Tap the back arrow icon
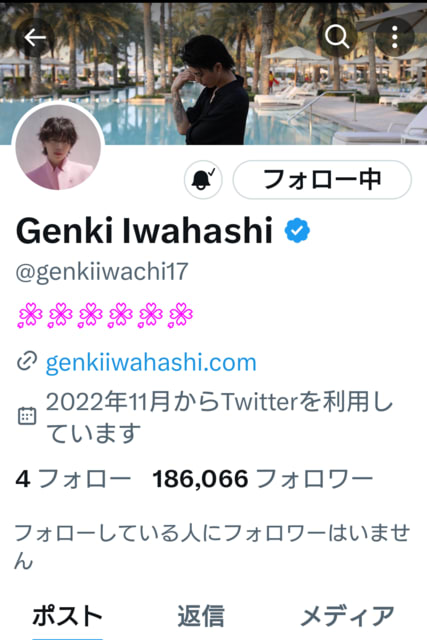The image size is (427, 640). pyautogui.click(x=35, y=38)
